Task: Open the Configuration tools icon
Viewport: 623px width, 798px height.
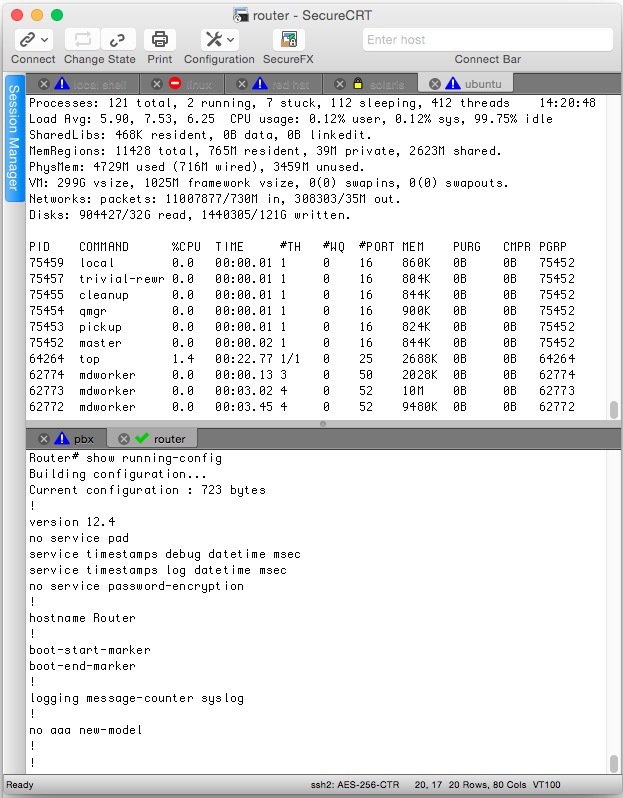Action: click(213, 39)
